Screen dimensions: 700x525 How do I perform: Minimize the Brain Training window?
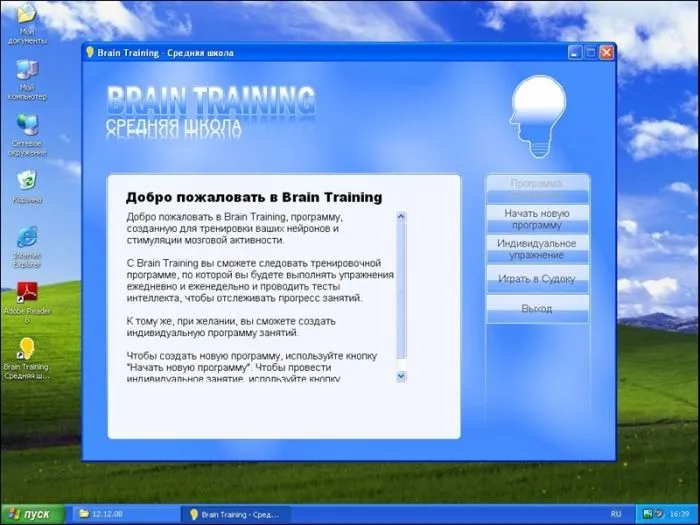pyautogui.click(x=575, y=53)
